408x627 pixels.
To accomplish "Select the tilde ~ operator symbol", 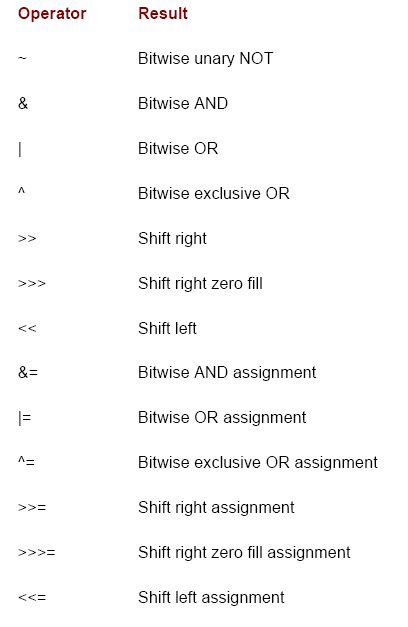I will (x=22, y=58).
